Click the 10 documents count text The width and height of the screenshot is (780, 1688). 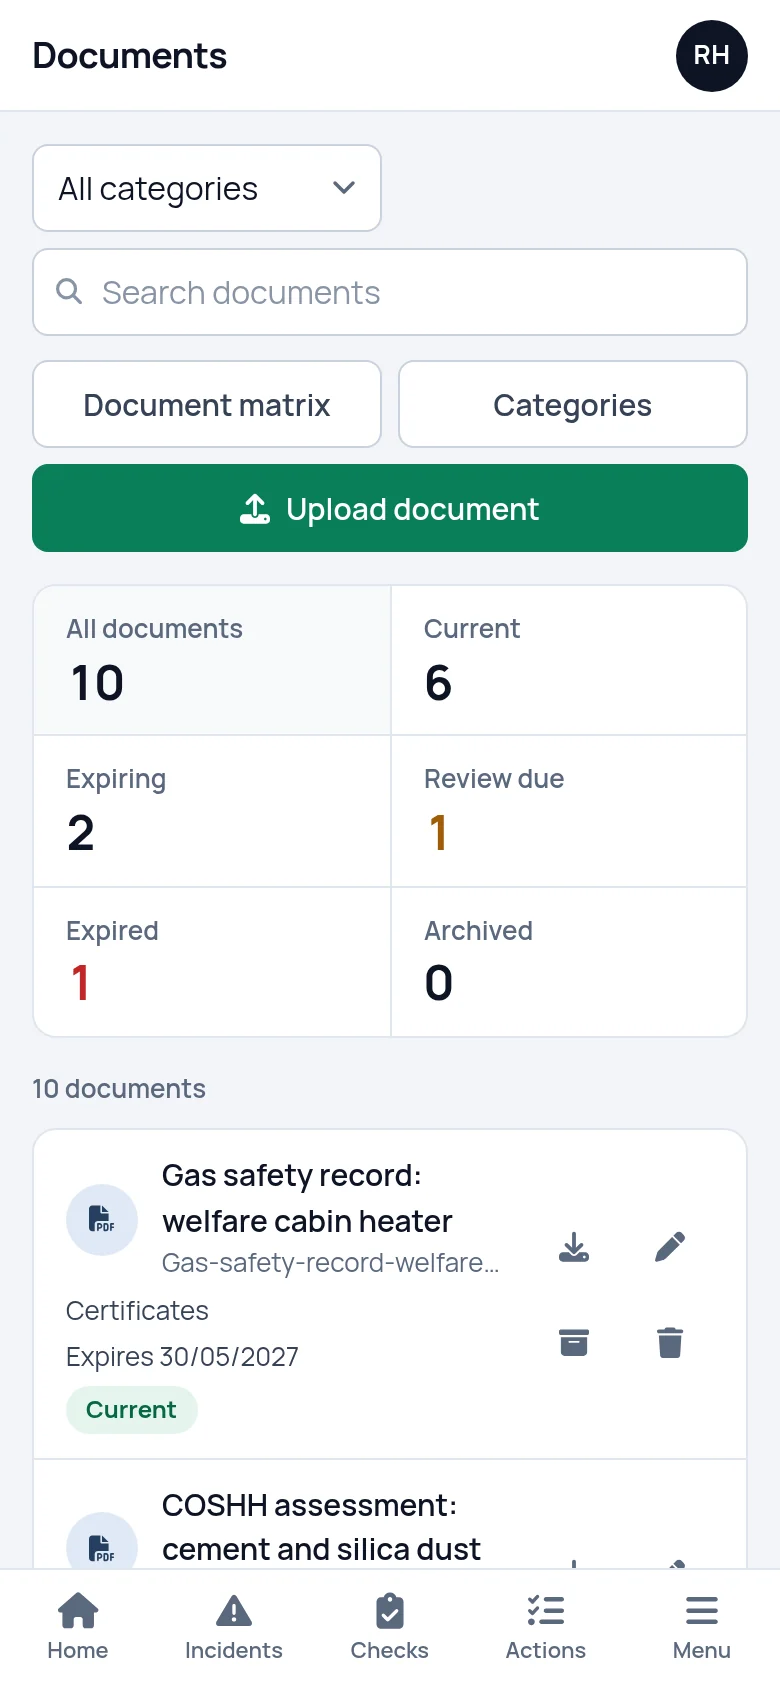tap(119, 1089)
